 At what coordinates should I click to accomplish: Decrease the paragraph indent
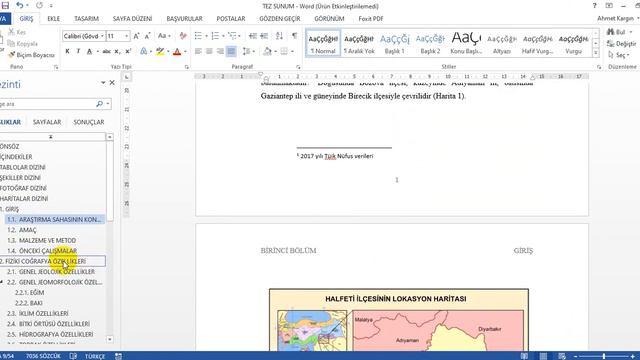point(253,36)
